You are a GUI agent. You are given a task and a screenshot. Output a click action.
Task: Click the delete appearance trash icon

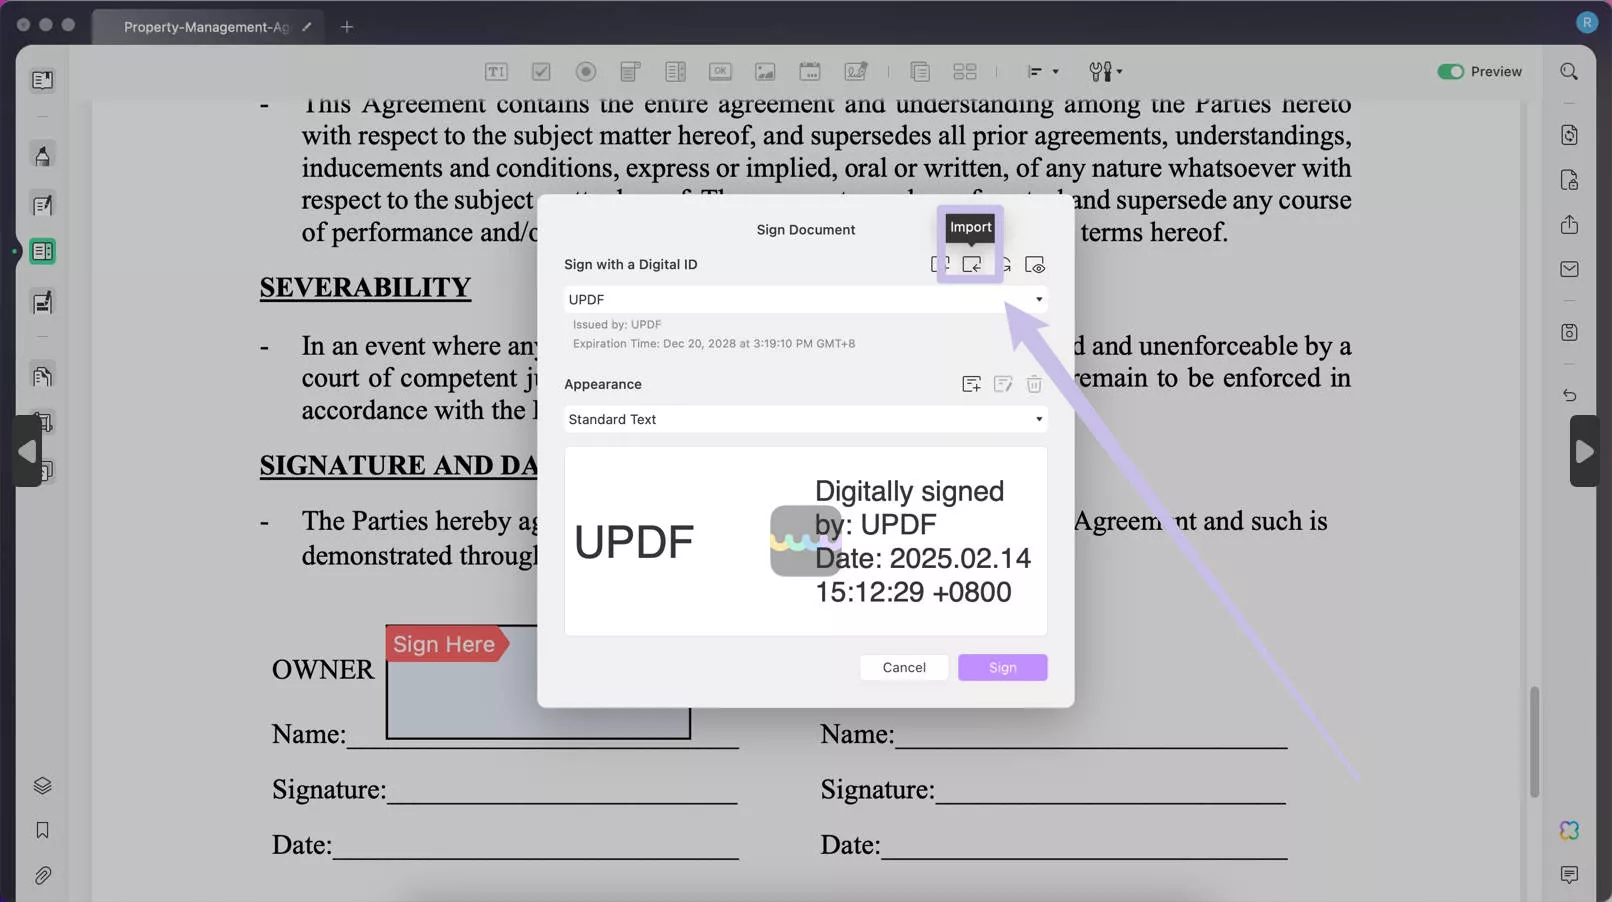click(1034, 384)
